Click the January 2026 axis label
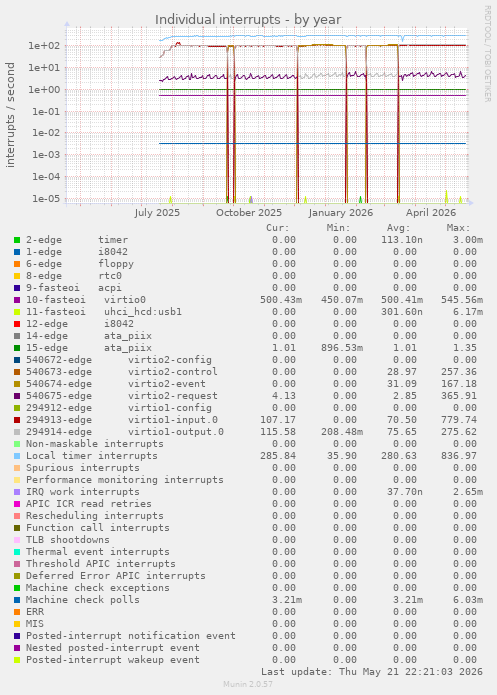 click(340, 213)
